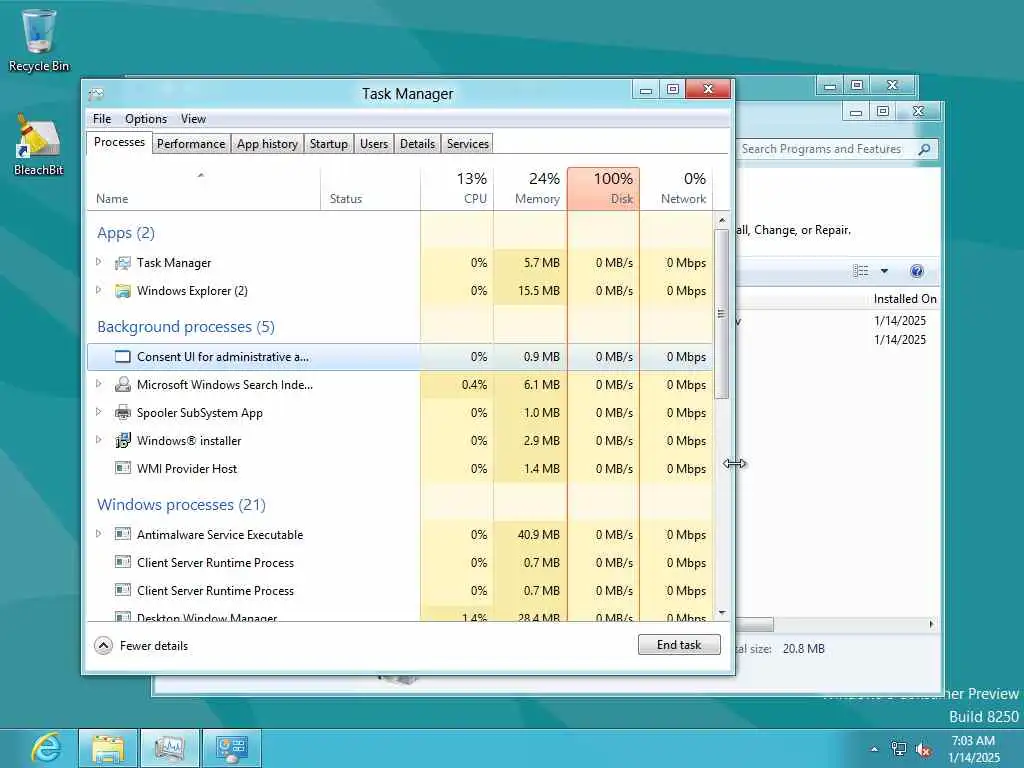Click the Background processes (5) group header
1024x768 pixels.
click(x=186, y=327)
